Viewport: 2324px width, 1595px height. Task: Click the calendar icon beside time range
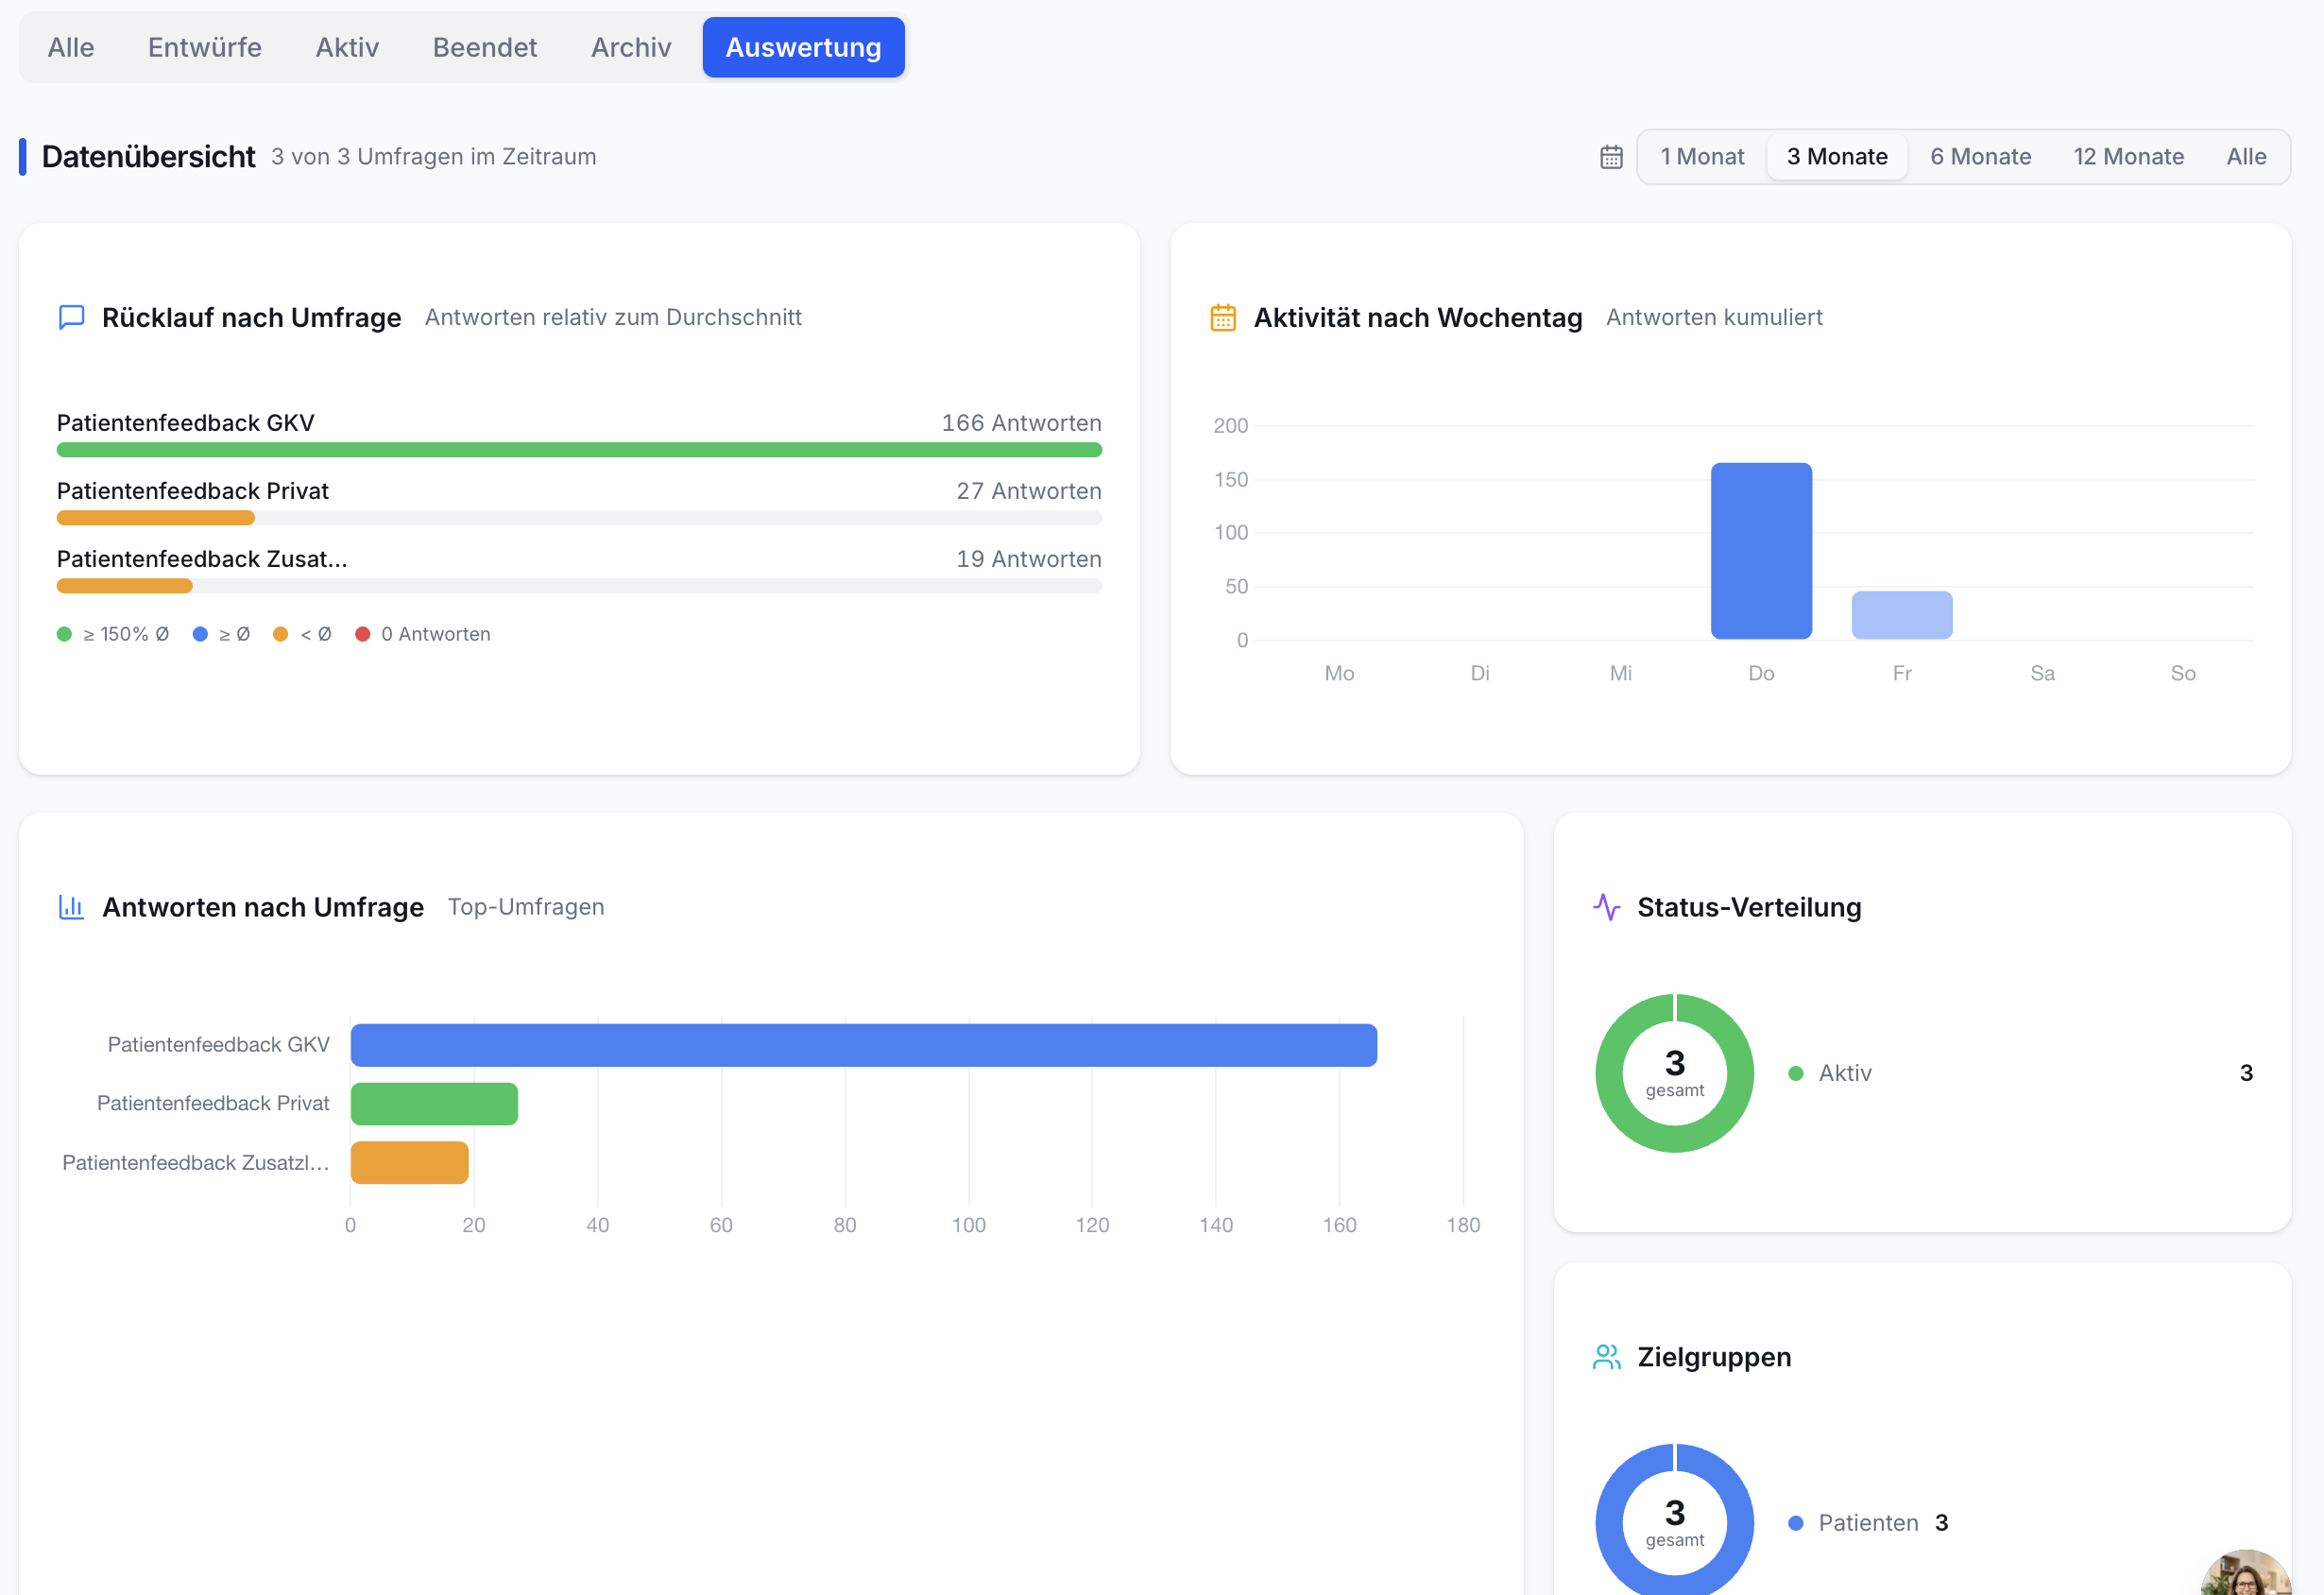(x=1611, y=157)
